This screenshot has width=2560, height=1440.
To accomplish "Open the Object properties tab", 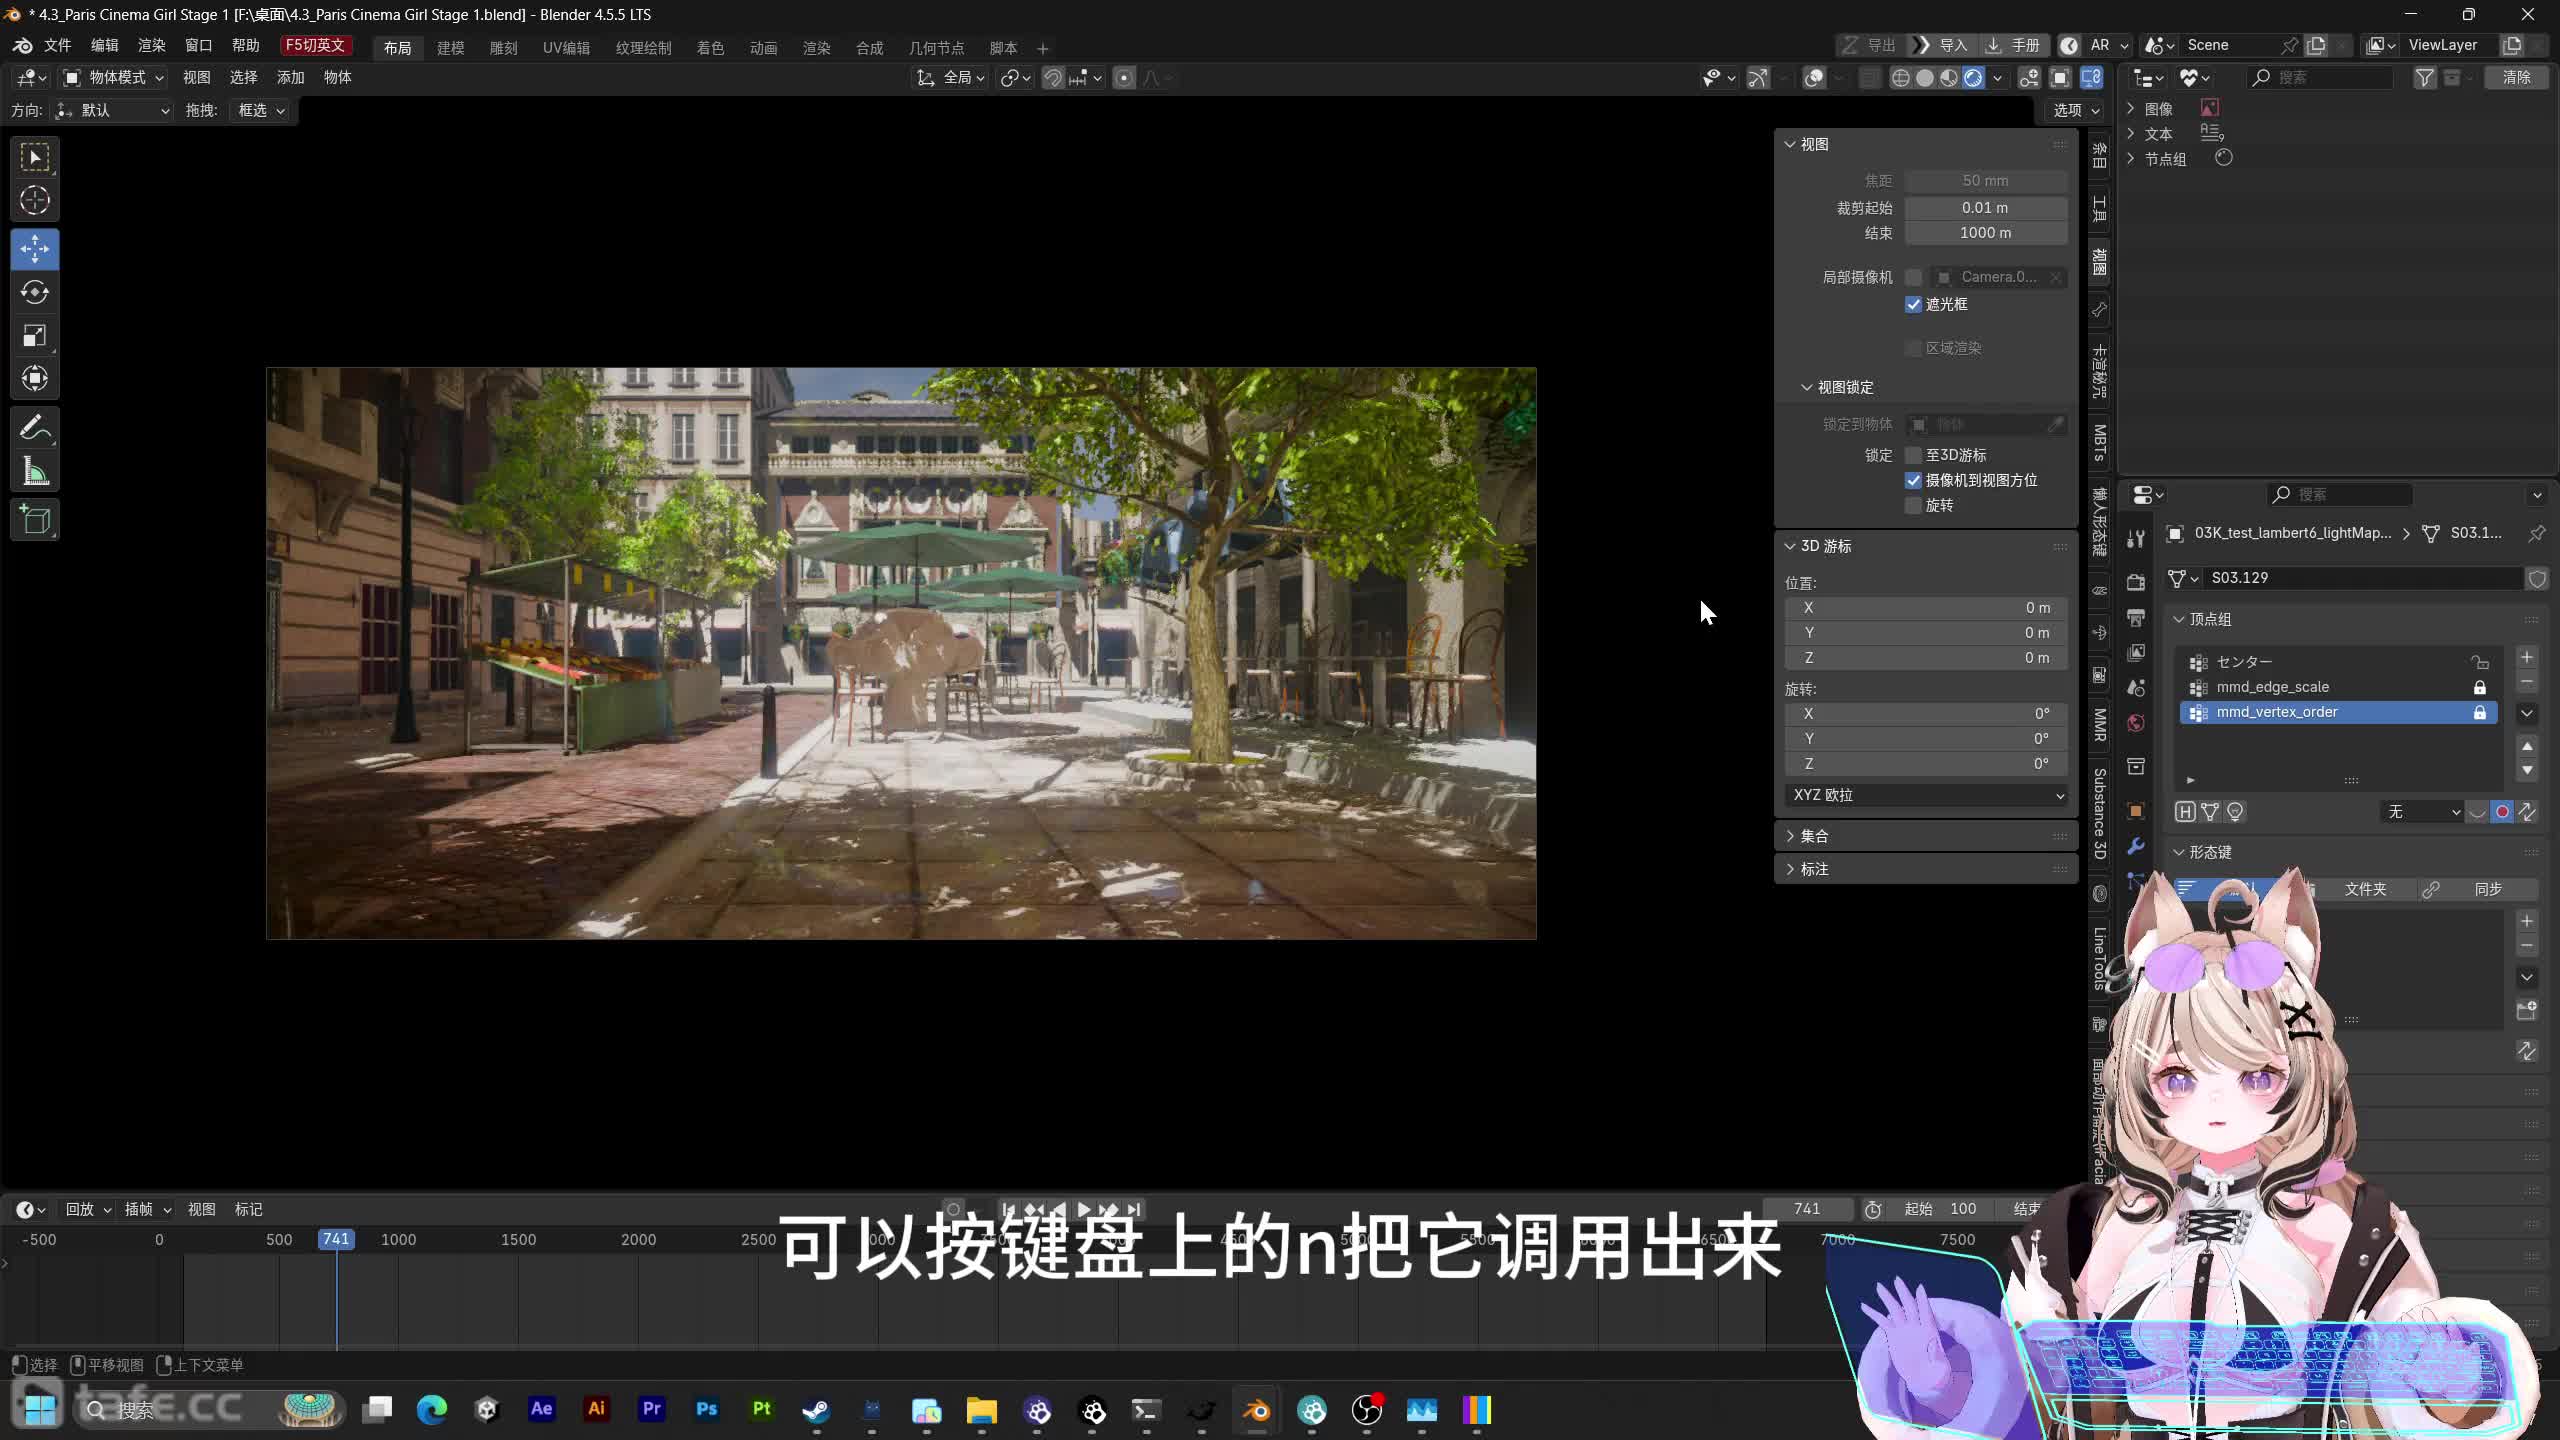I will [2136, 810].
